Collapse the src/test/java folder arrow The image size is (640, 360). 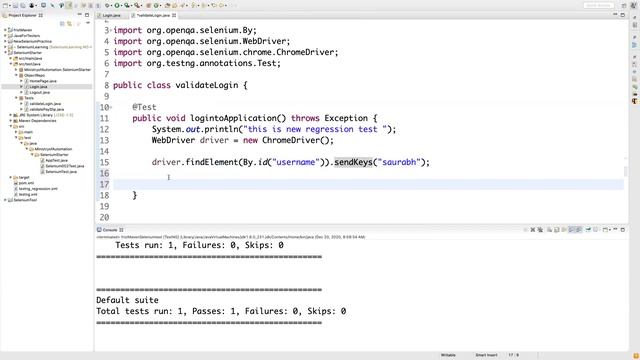point(11,64)
